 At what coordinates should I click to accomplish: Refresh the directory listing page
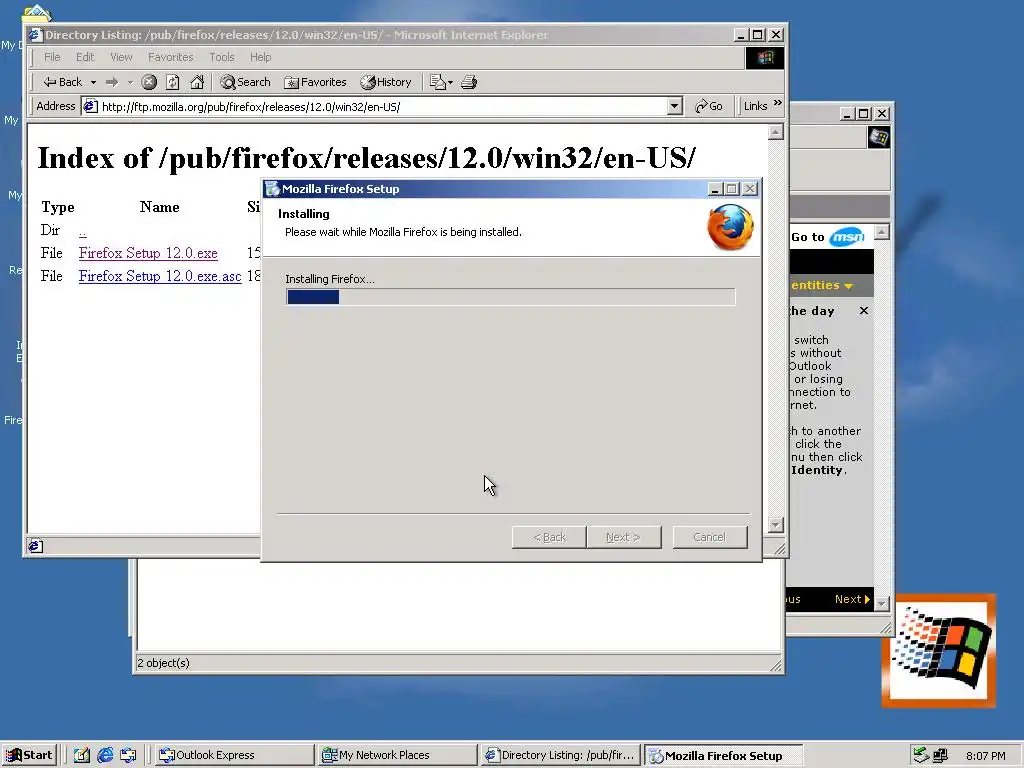click(172, 82)
